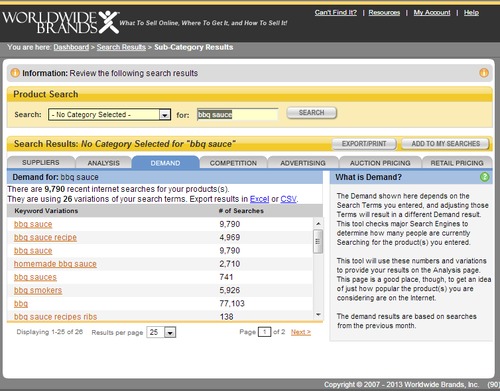Click the Search button
Screen dimensions: 500x391
coord(312,113)
